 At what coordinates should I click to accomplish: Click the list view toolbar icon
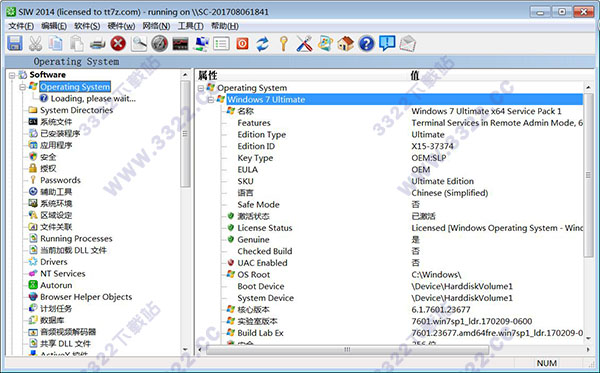click(x=222, y=44)
